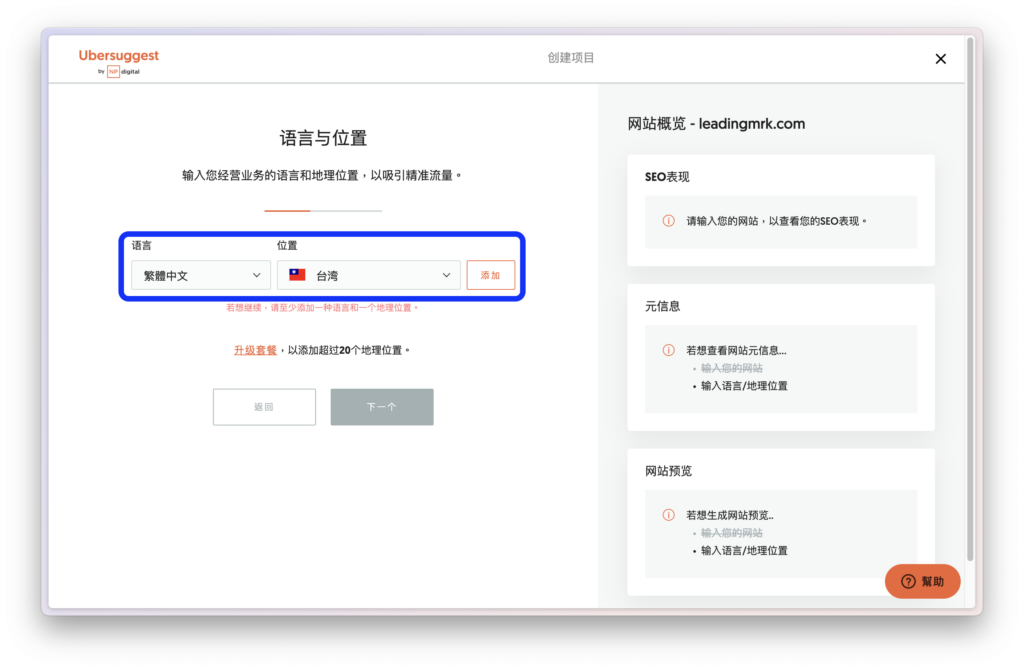Image resolution: width=1024 pixels, height=670 pixels.
Task: Open the 位置 dropdown showing 台湾
Action: tap(369, 276)
